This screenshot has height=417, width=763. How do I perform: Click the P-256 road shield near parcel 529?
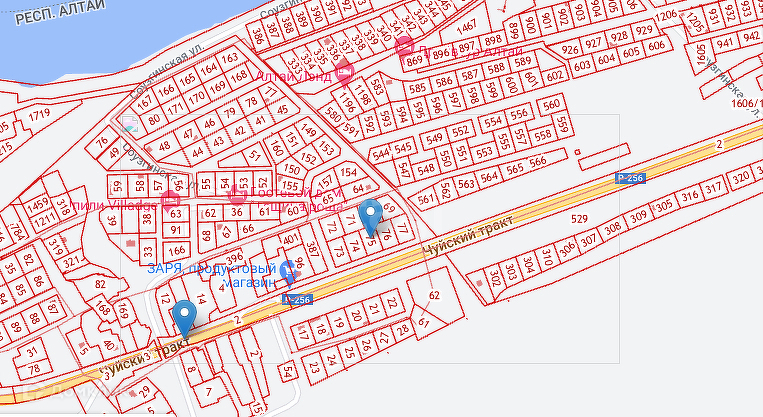[x=630, y=178]
